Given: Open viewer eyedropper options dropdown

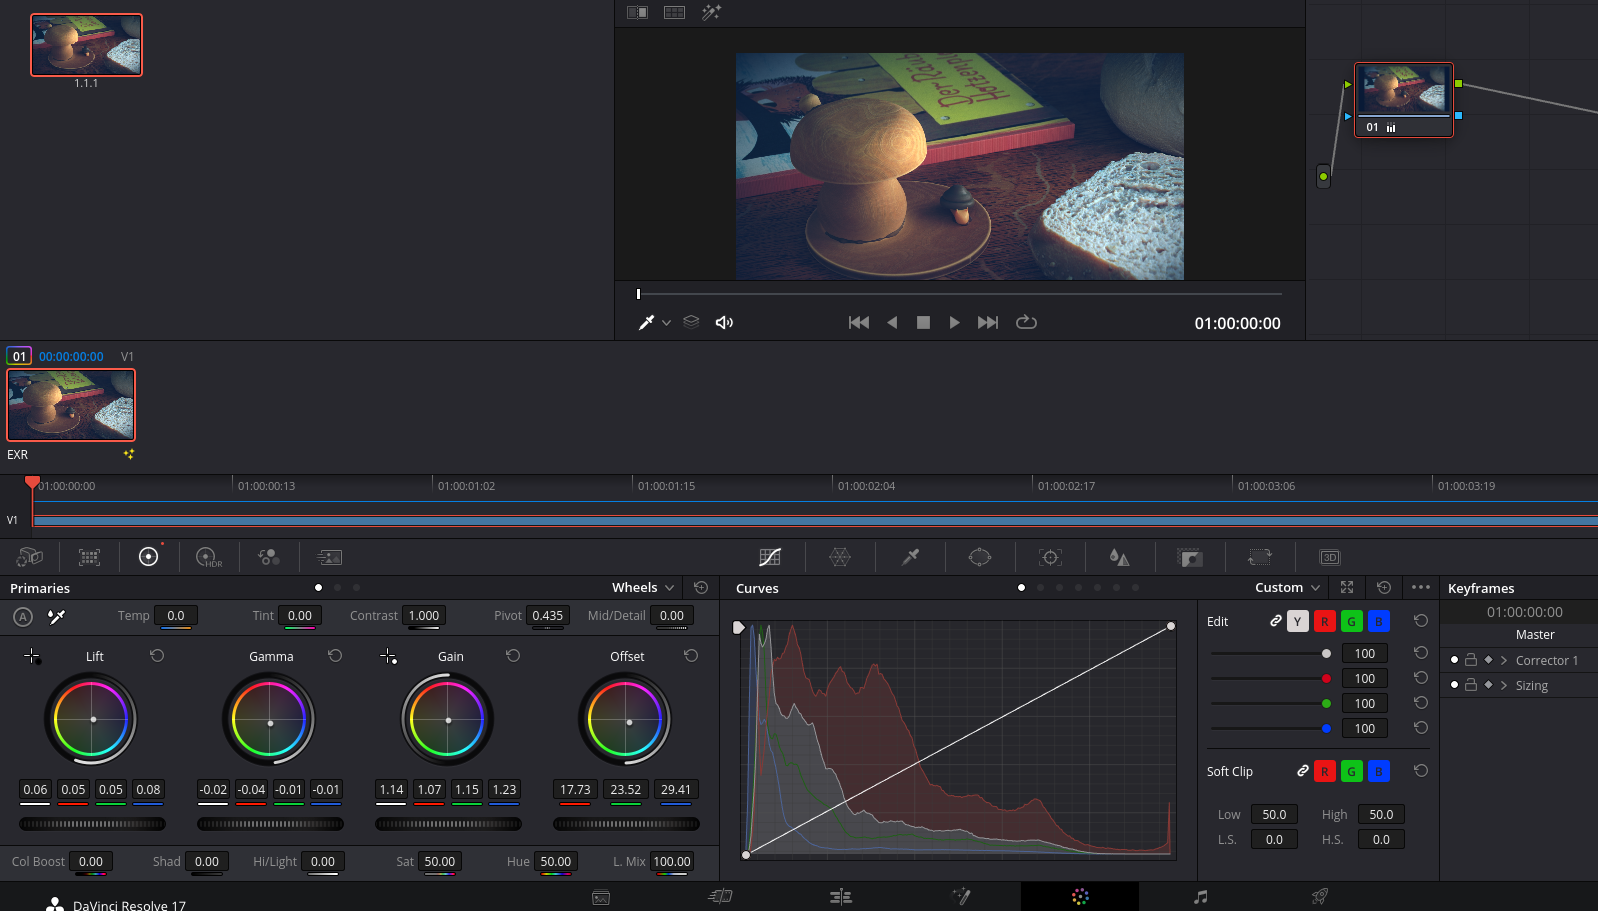Looking at the screenshot, I should pos(667,323).
